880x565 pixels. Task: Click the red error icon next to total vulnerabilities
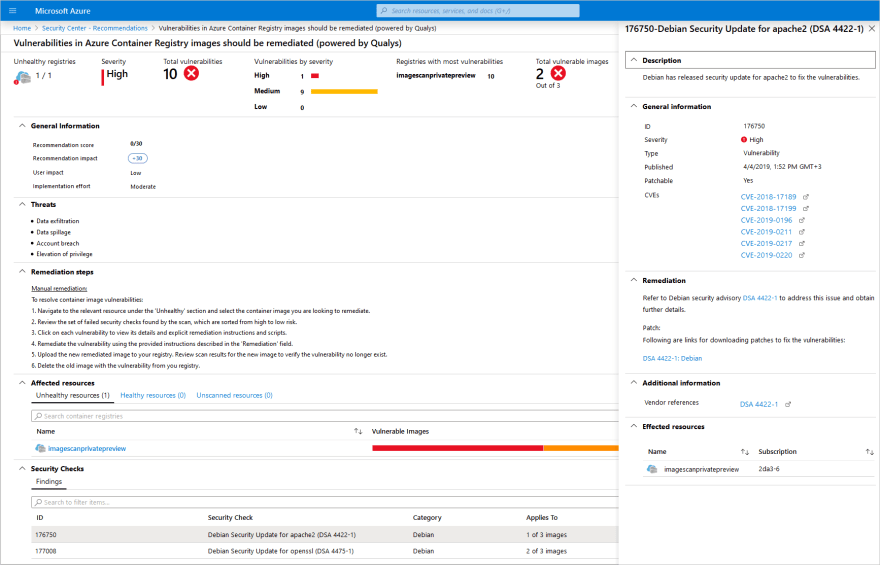pos(191,74)
